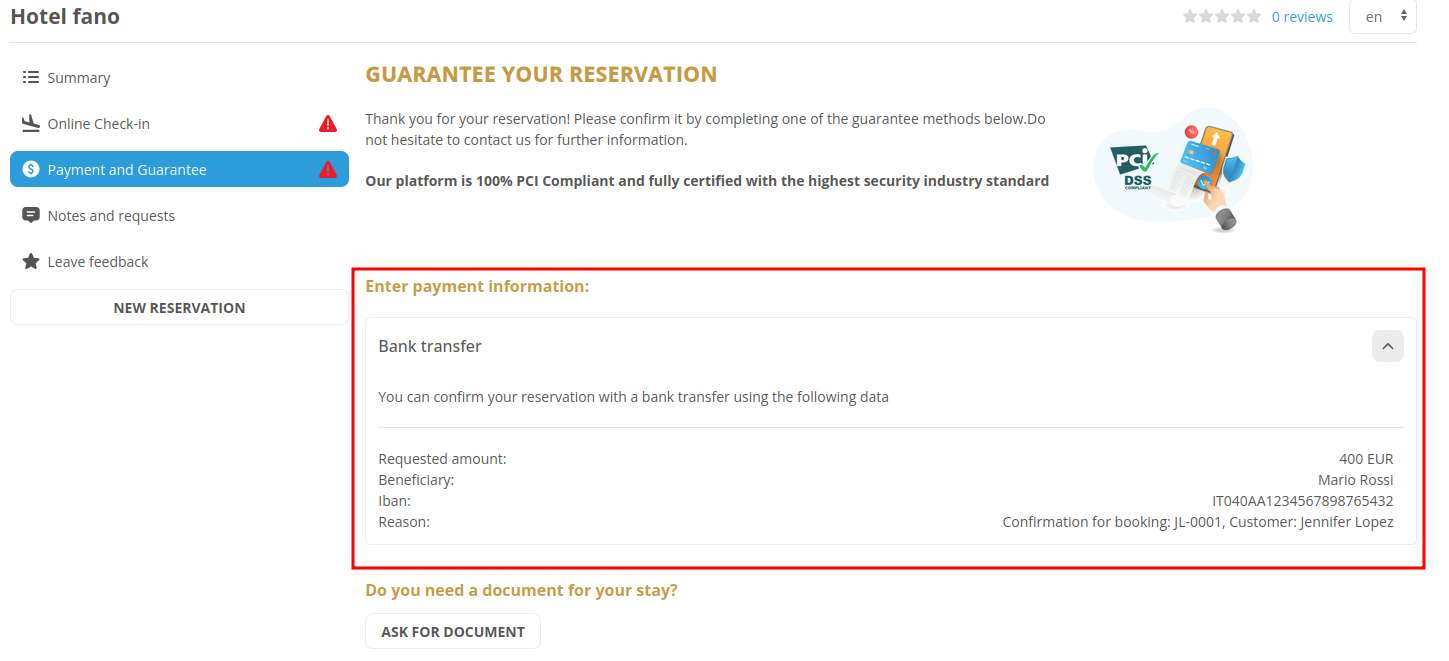Image resolution: width=1449 pixels, height=661 pixels.
Task: Click the Bank transfer panel header
Action: point(890,346)
